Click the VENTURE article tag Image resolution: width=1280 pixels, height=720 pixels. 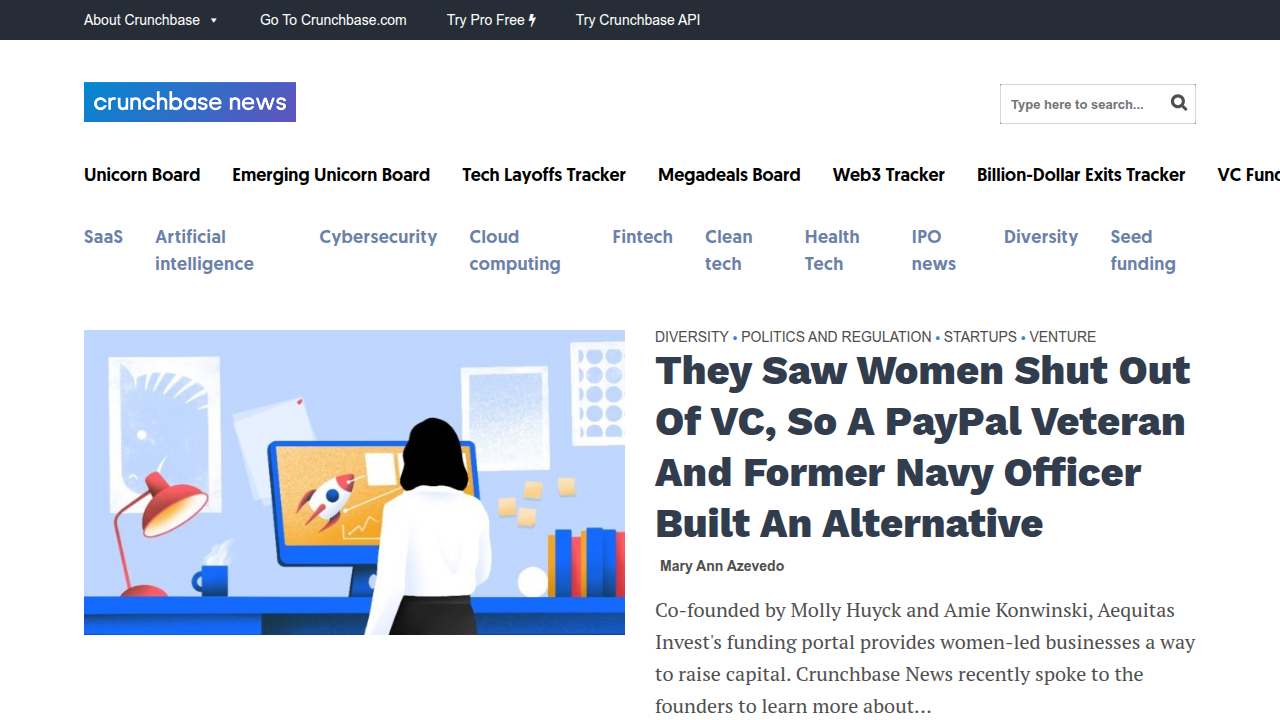click(1062, 337)
